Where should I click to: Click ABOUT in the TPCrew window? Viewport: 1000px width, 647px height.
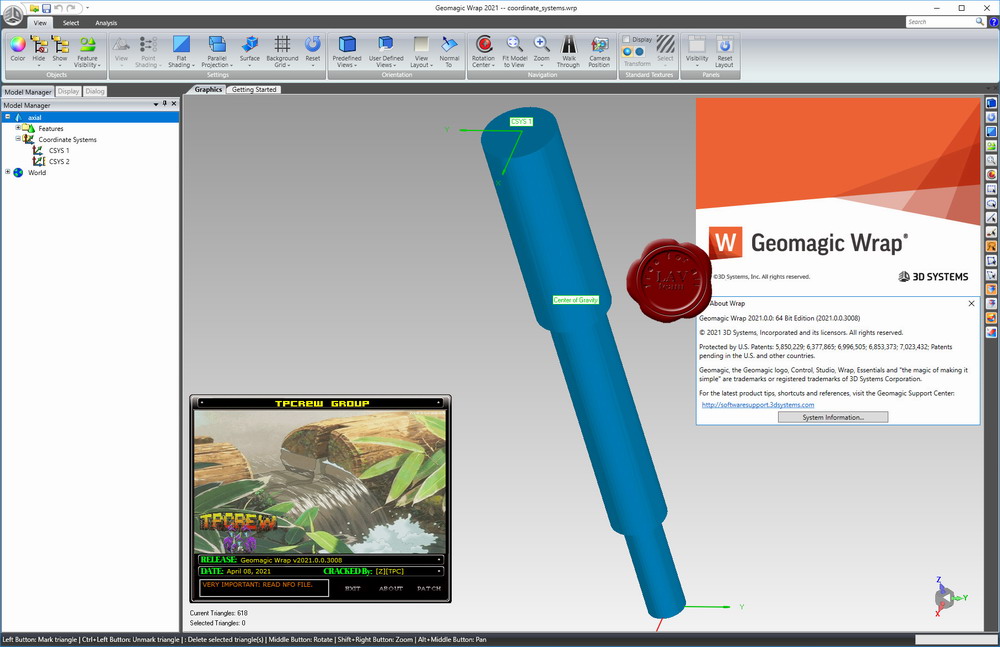tap(391, 588)
